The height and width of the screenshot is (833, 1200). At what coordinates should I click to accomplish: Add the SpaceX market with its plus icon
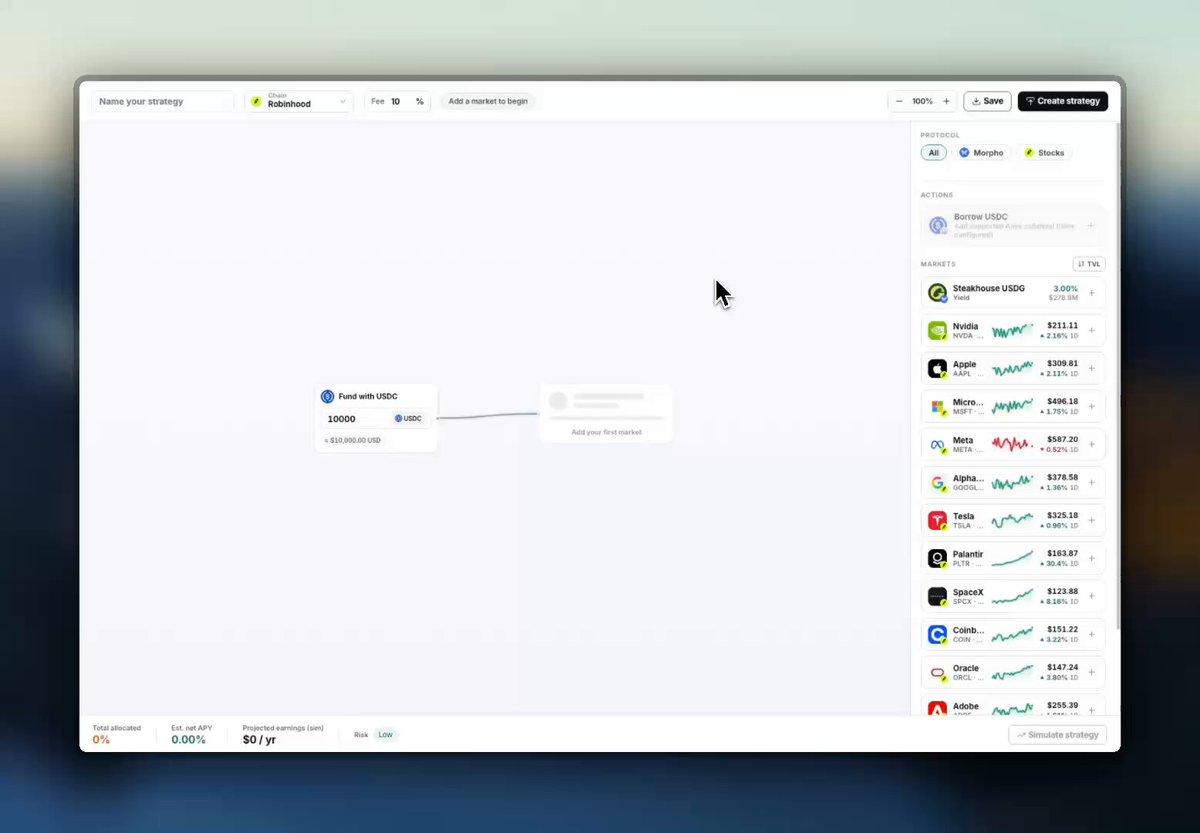1091,596
